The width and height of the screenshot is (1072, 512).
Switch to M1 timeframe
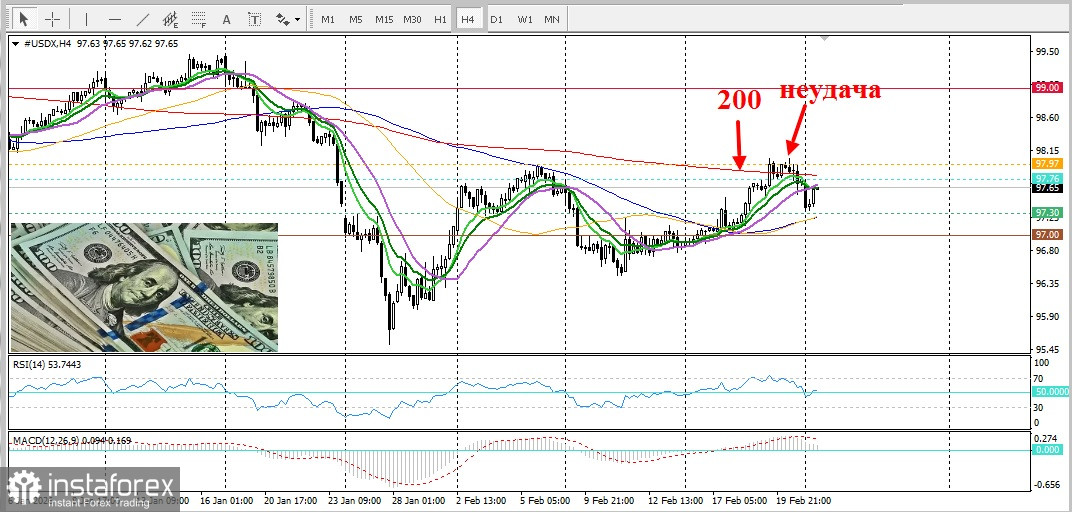[328, 20]
